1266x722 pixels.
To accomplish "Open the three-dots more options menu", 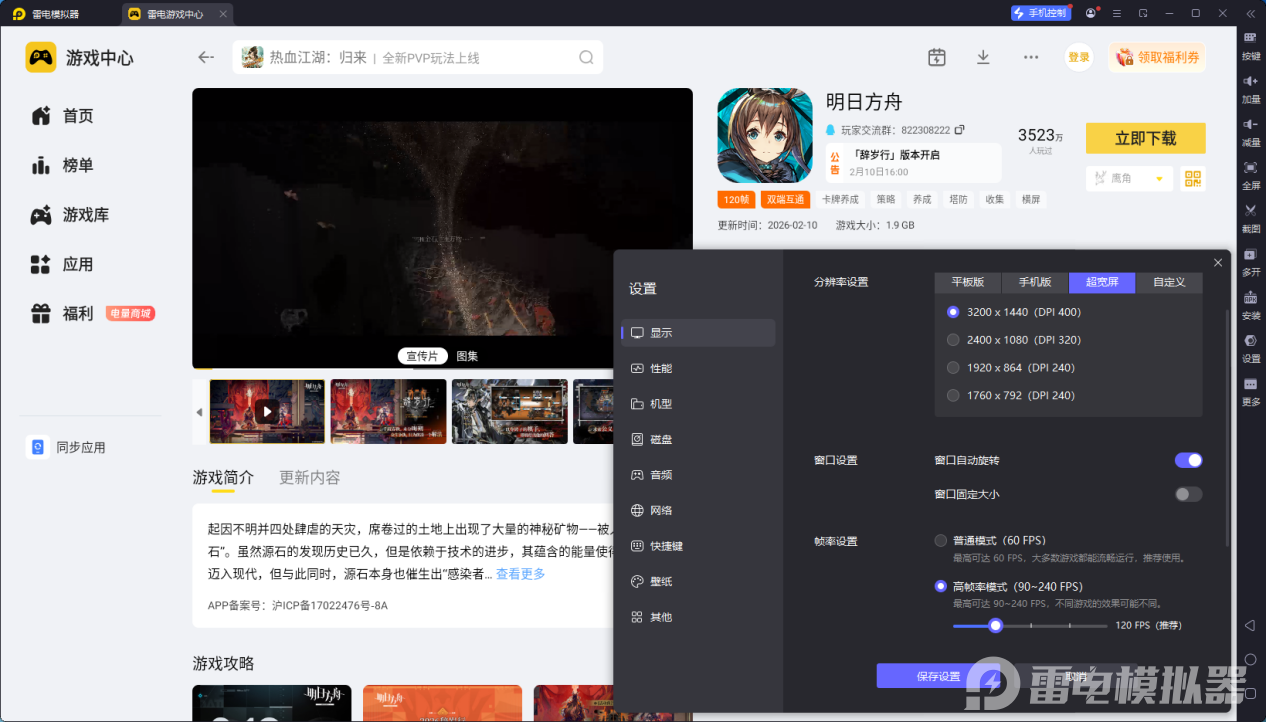I will [1031, 57].
